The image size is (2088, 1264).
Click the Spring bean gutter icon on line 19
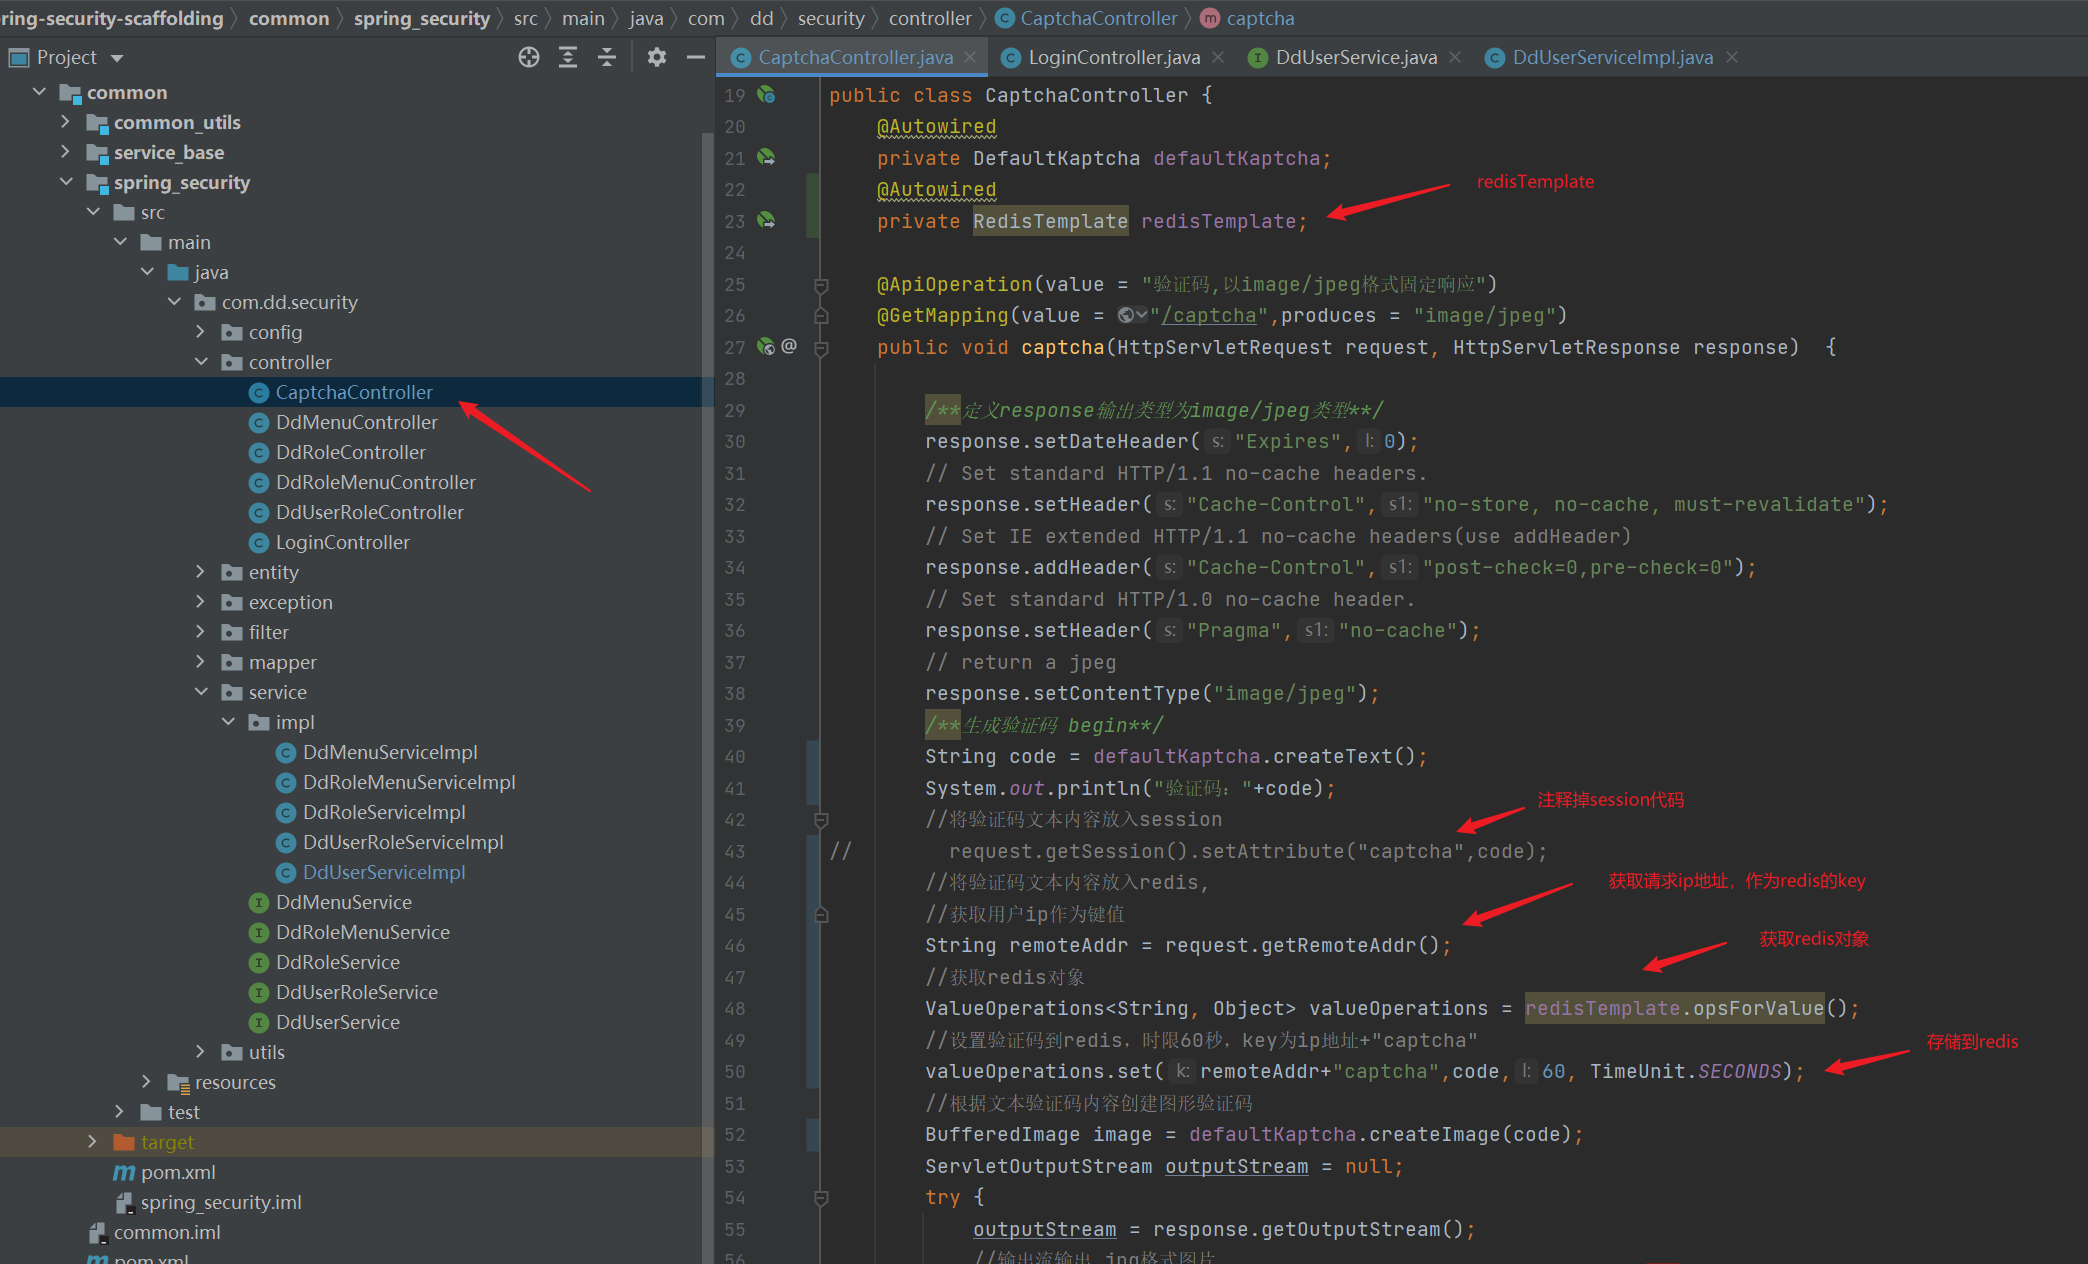(766, 94)
